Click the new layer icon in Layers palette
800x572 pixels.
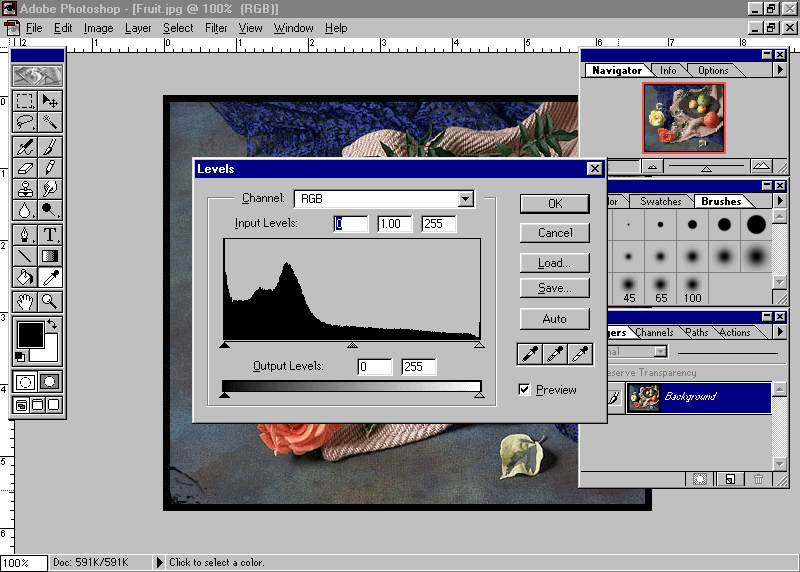pos(730,479)
